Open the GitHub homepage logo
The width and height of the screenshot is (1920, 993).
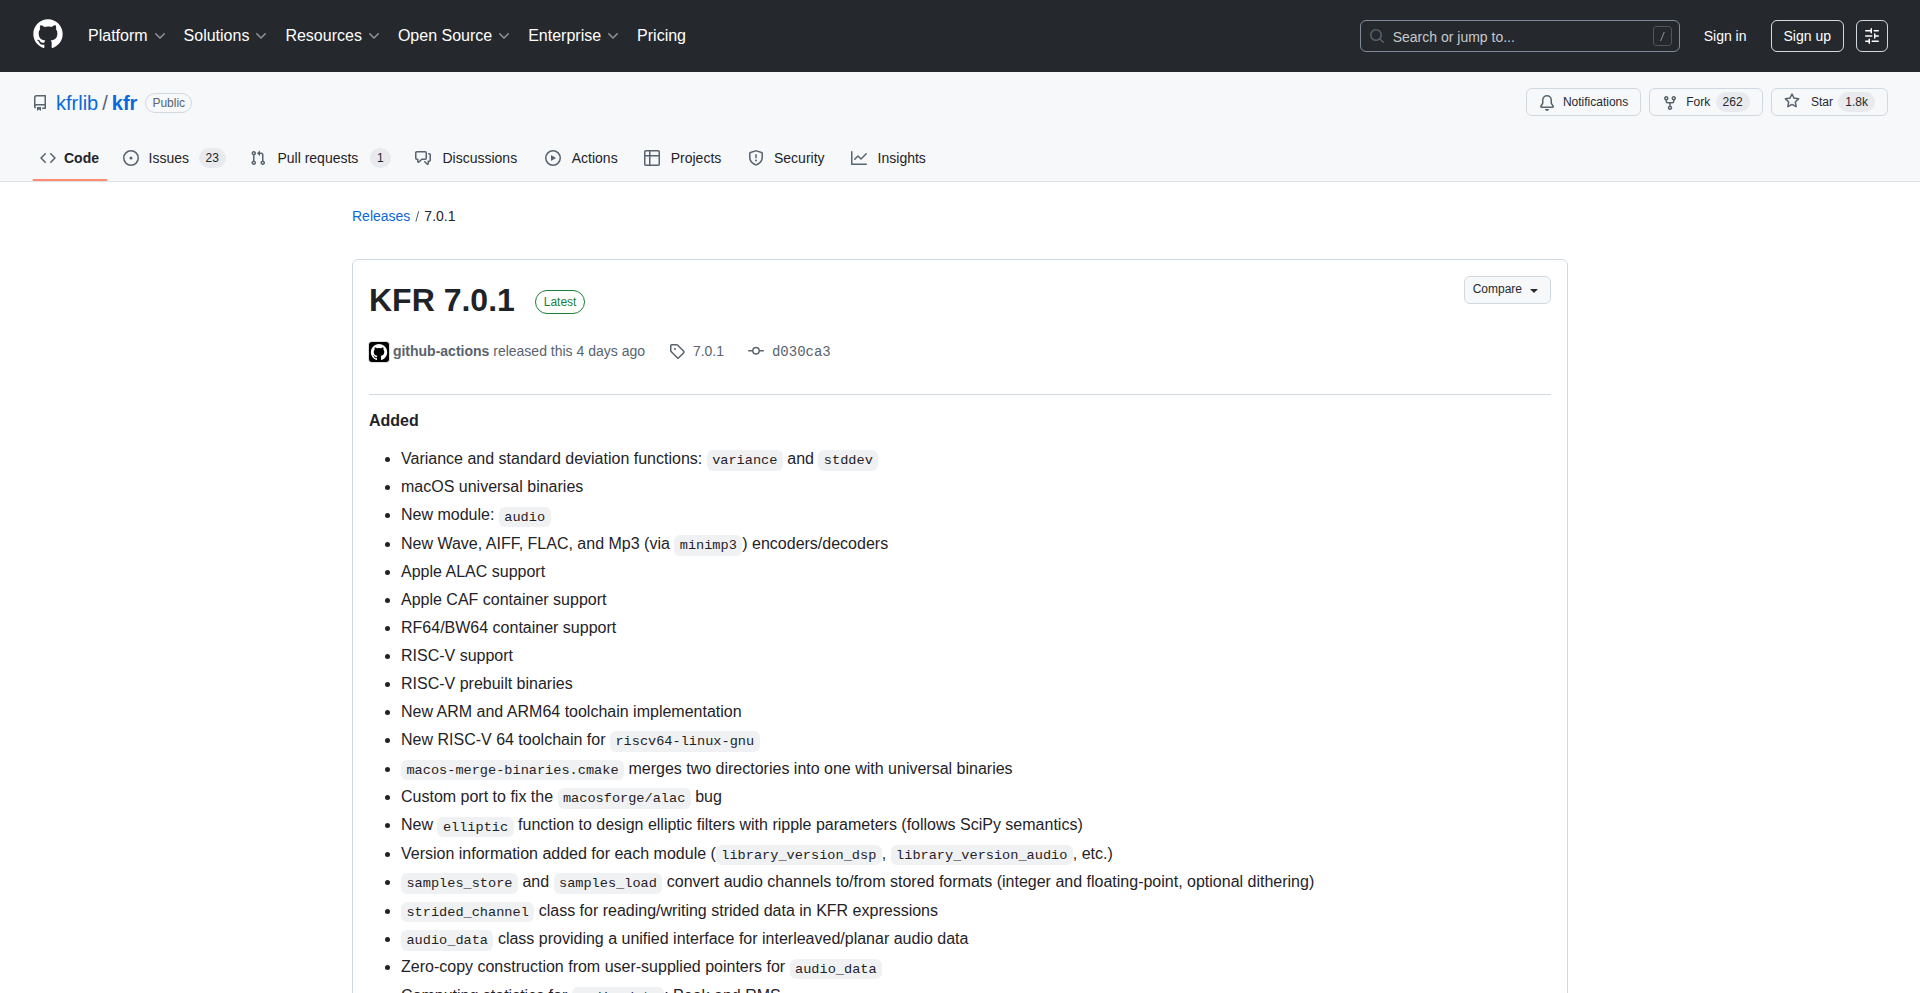[48, 35]
